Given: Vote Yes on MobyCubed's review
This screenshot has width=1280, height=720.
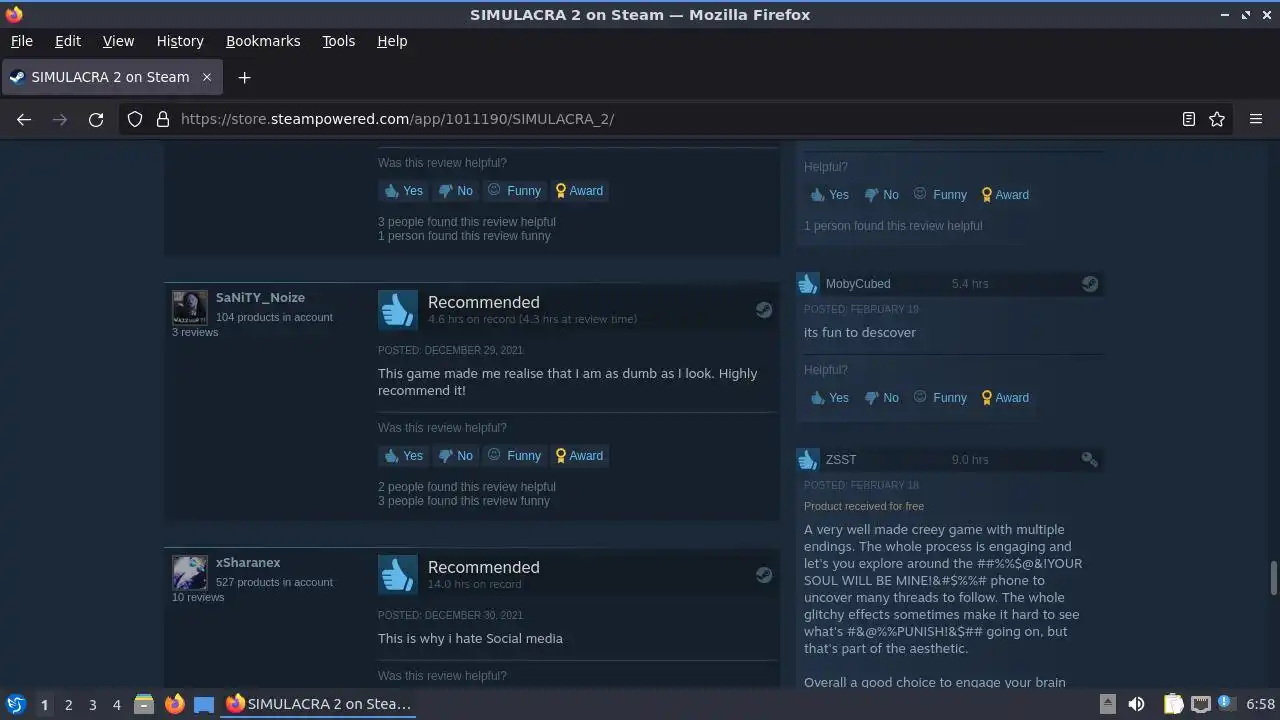Looking at the screenshot, I should click(829, 398).
